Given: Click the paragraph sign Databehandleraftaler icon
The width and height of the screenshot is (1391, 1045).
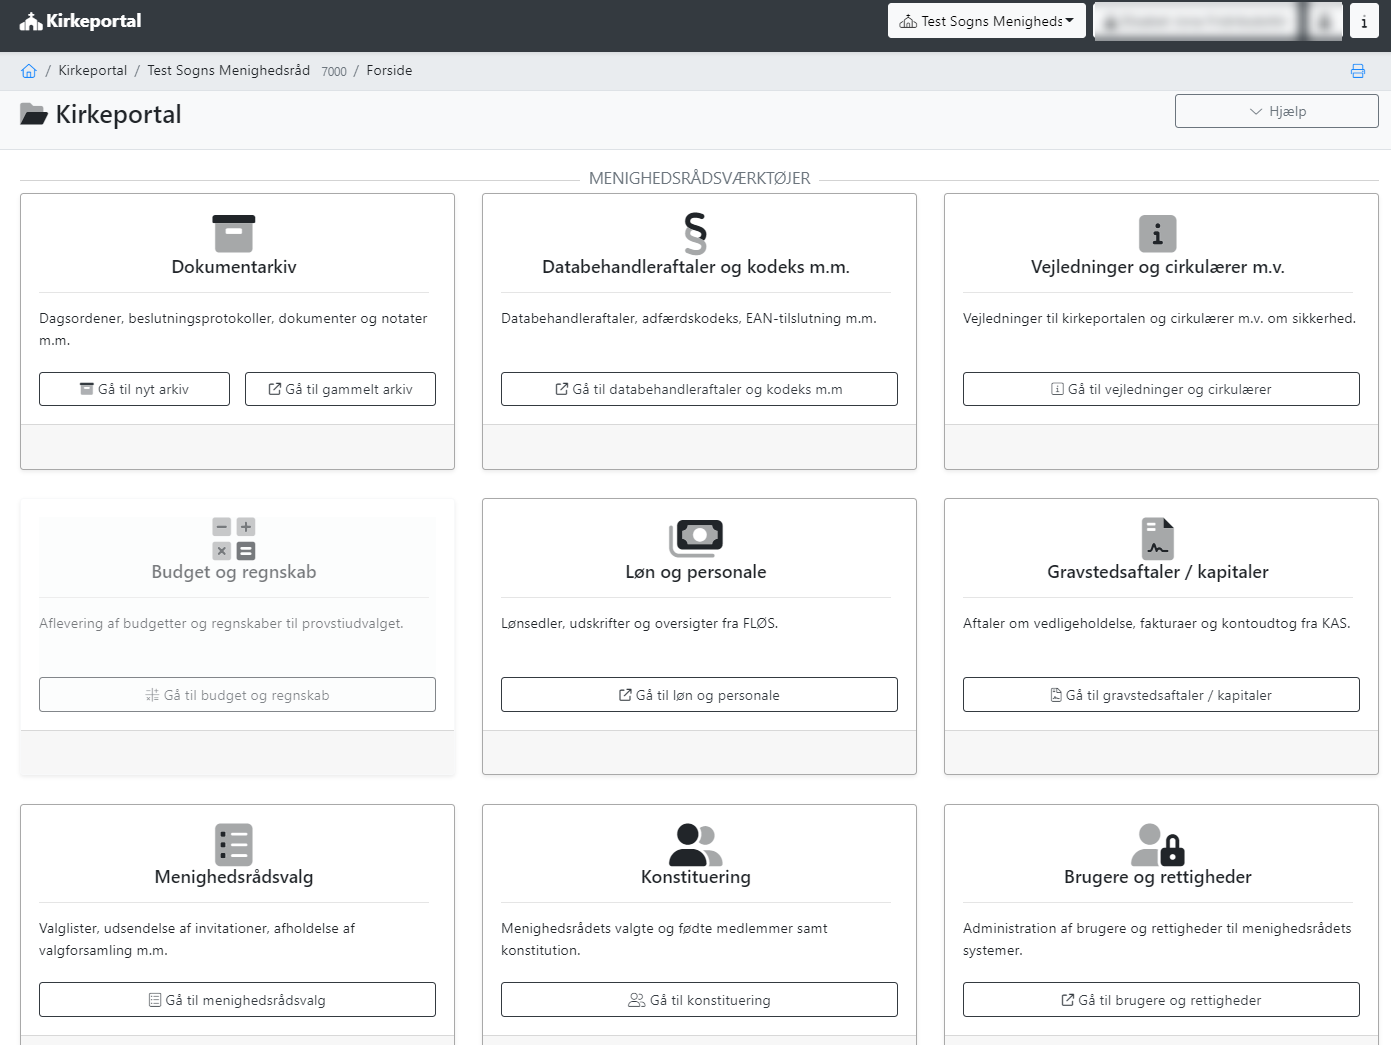Looking at the screenshot, I should tap(696, 233).
